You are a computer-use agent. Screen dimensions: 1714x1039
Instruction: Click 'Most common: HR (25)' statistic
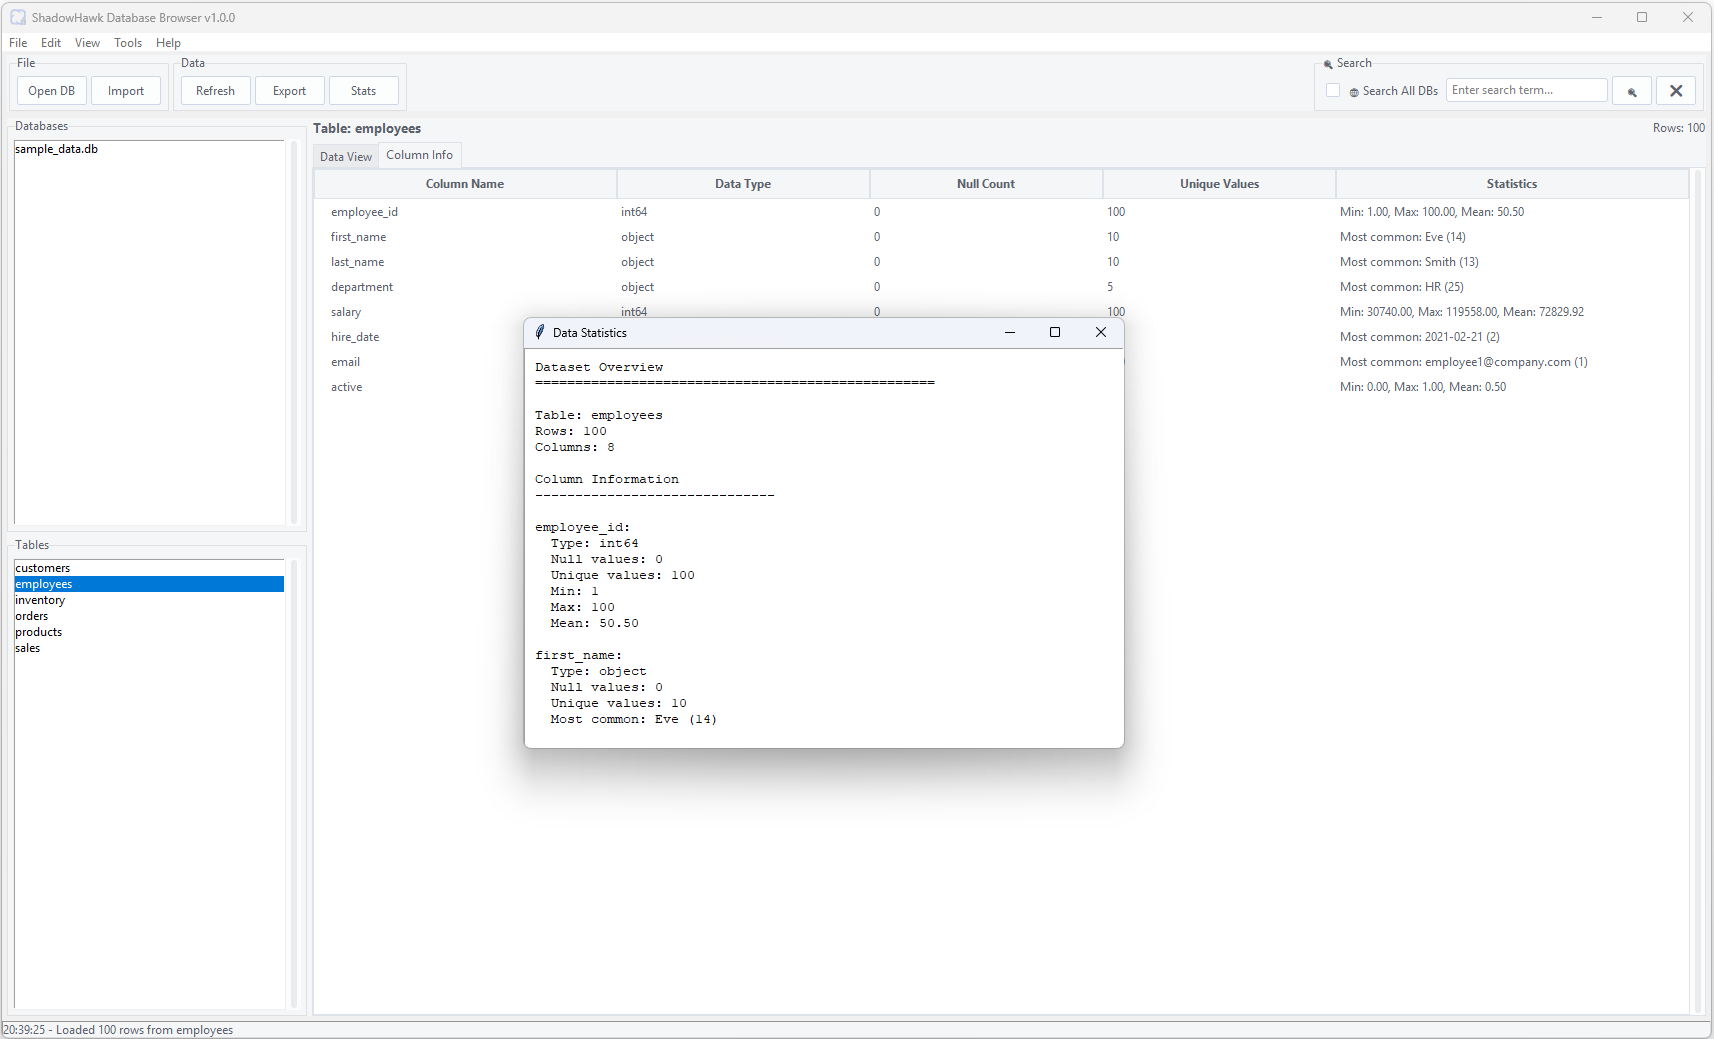tap(1401, 287)
